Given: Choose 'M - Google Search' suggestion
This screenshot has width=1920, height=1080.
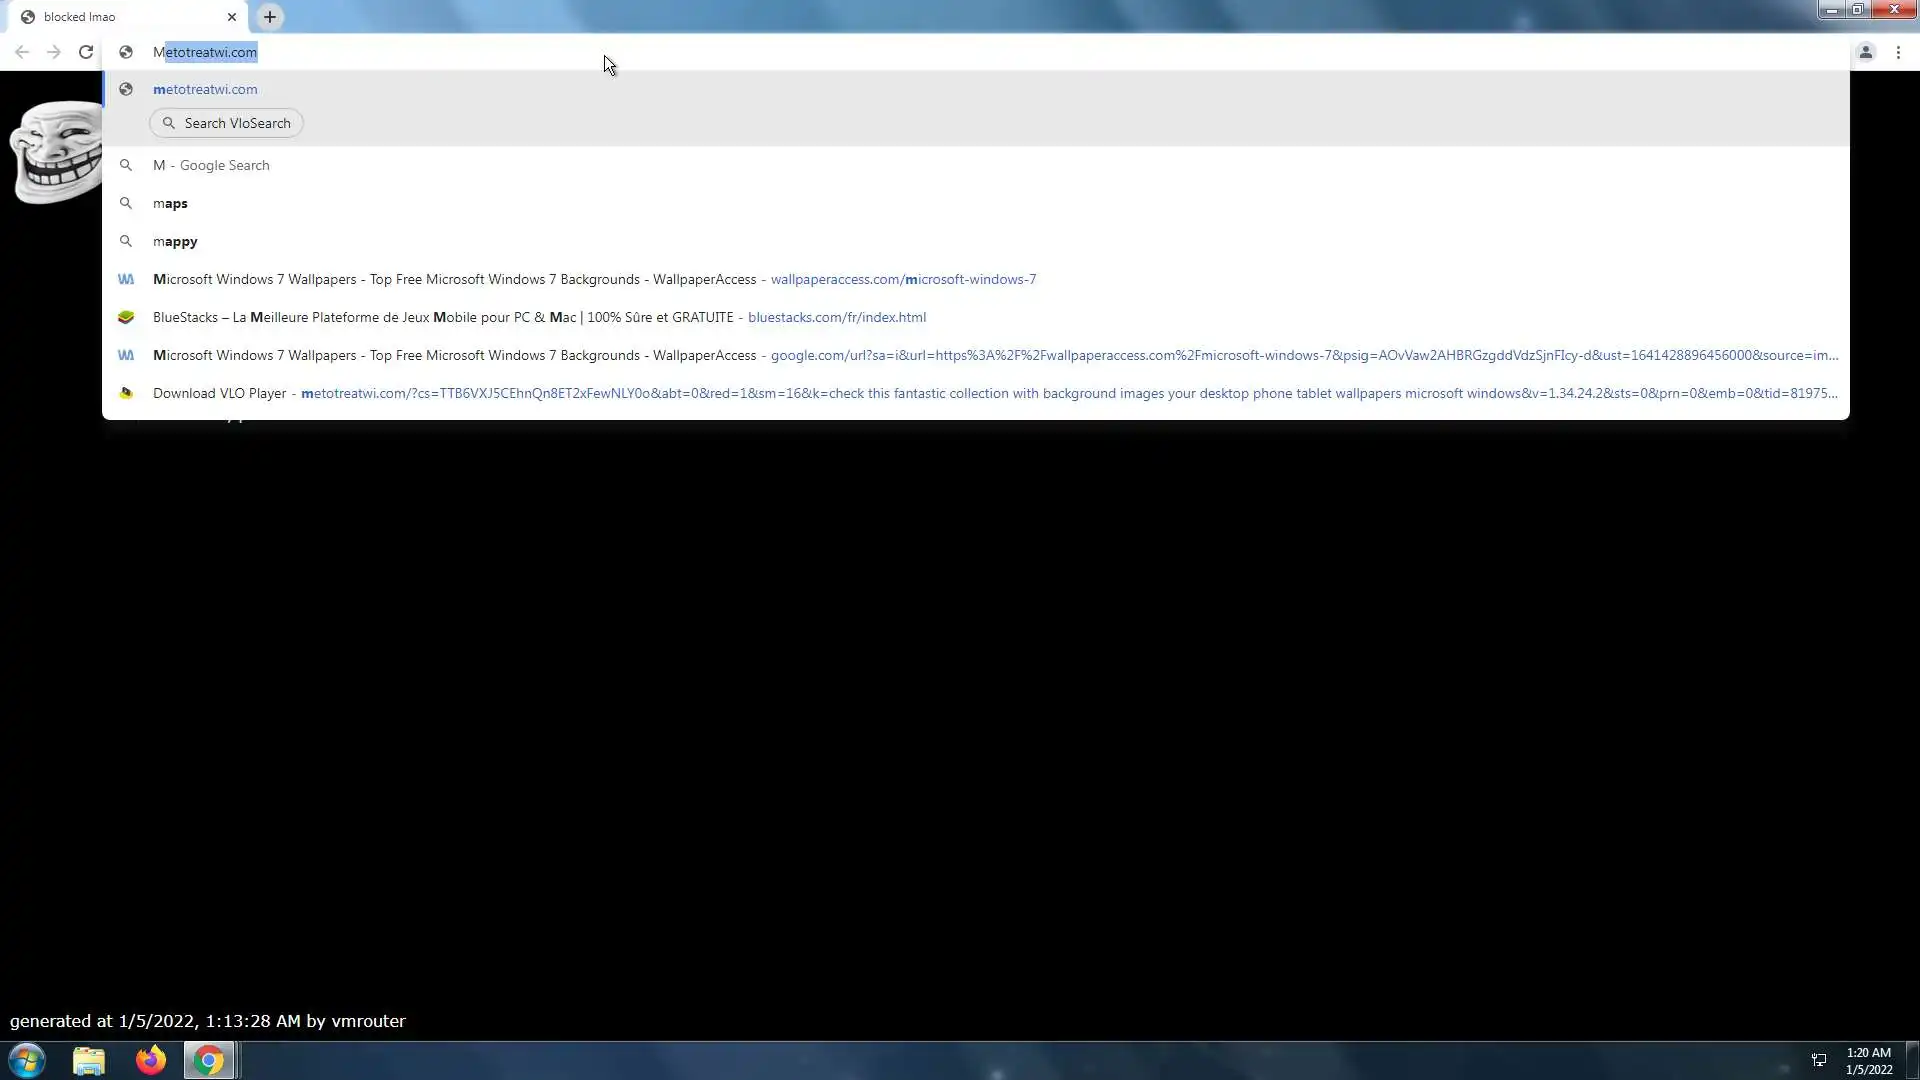Looking at the screenshot, I should 211,165.
